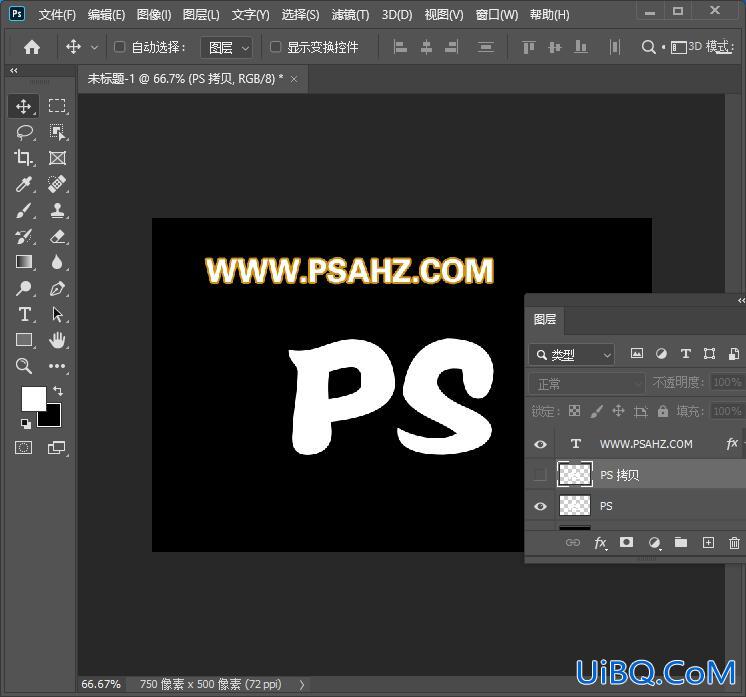Open the blend mode 正常 dropdown
Screen dimensions: 746x697
tap(587, 383)
